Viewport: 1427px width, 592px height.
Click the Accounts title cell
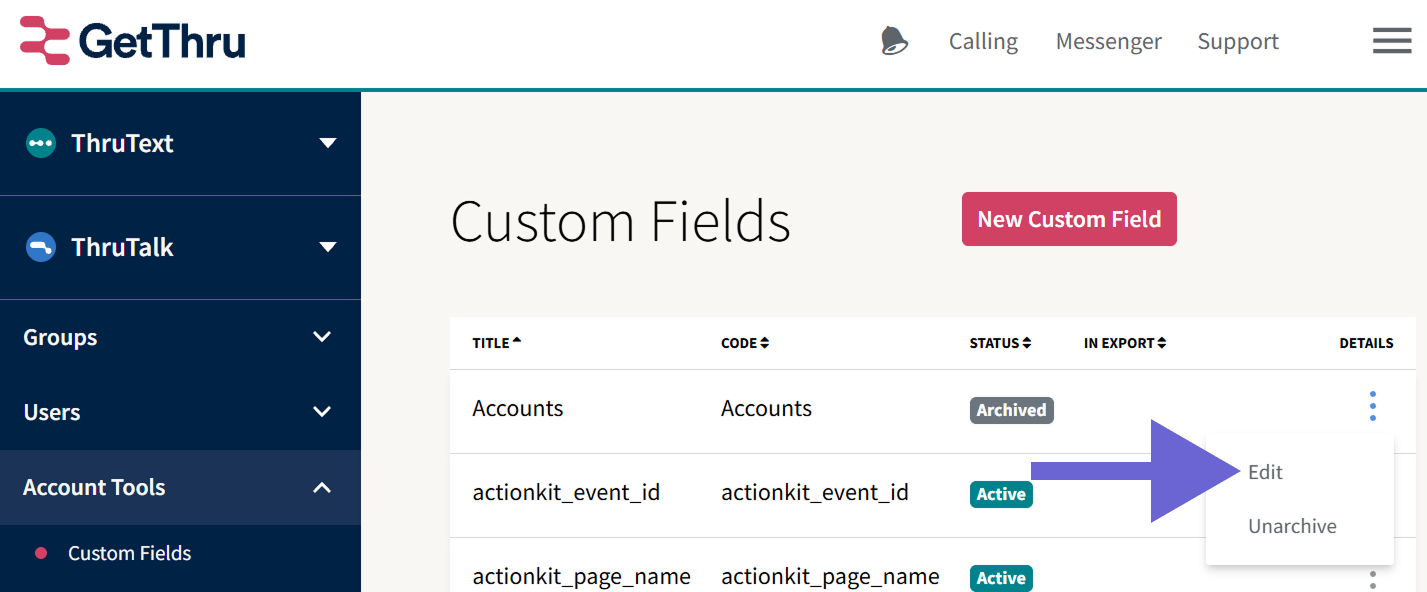[518, 408]
